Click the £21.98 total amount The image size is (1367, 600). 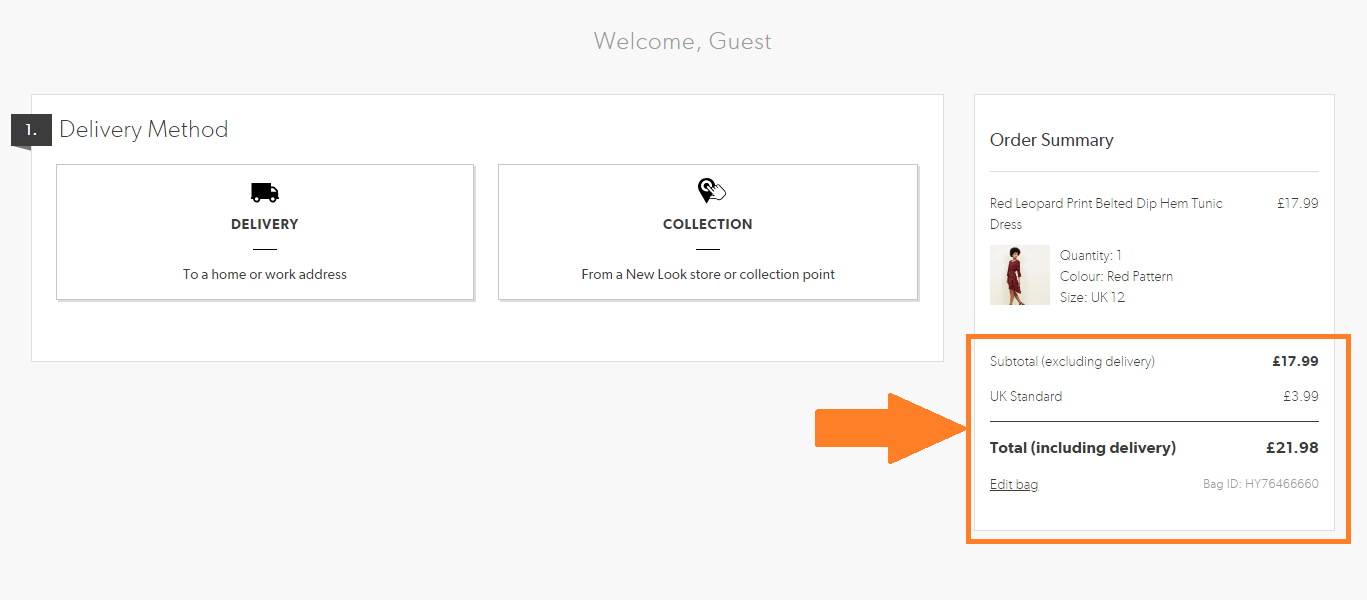coord(1292,448)
